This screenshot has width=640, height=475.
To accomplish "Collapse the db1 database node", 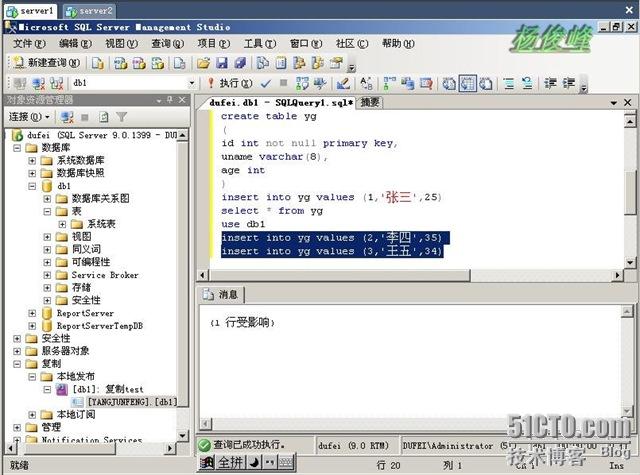I will (x=32, y=186).
